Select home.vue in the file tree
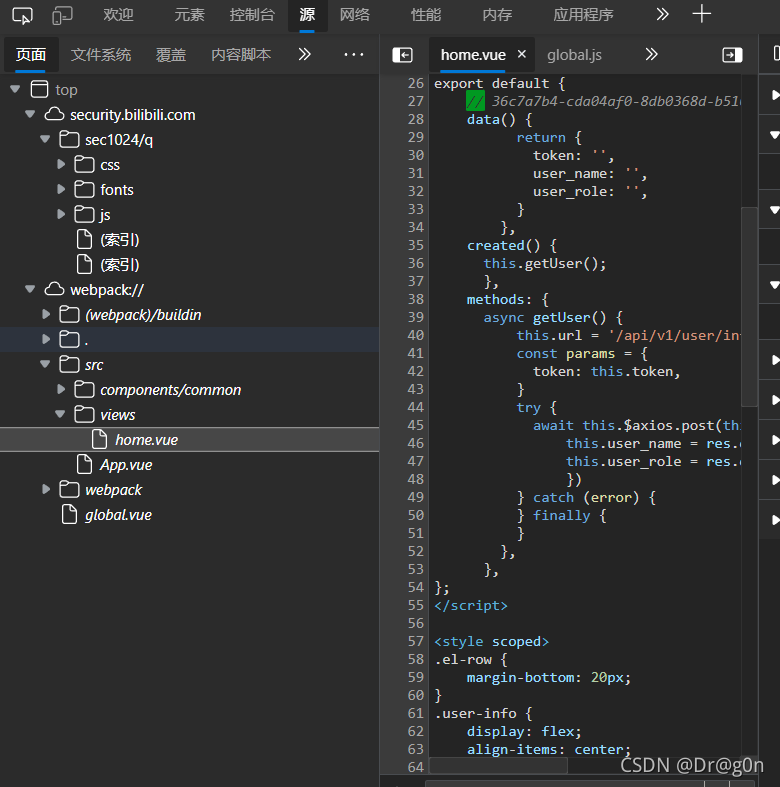Image resolution: width=780 pixels, height=787 pixels. coord(189,440)
